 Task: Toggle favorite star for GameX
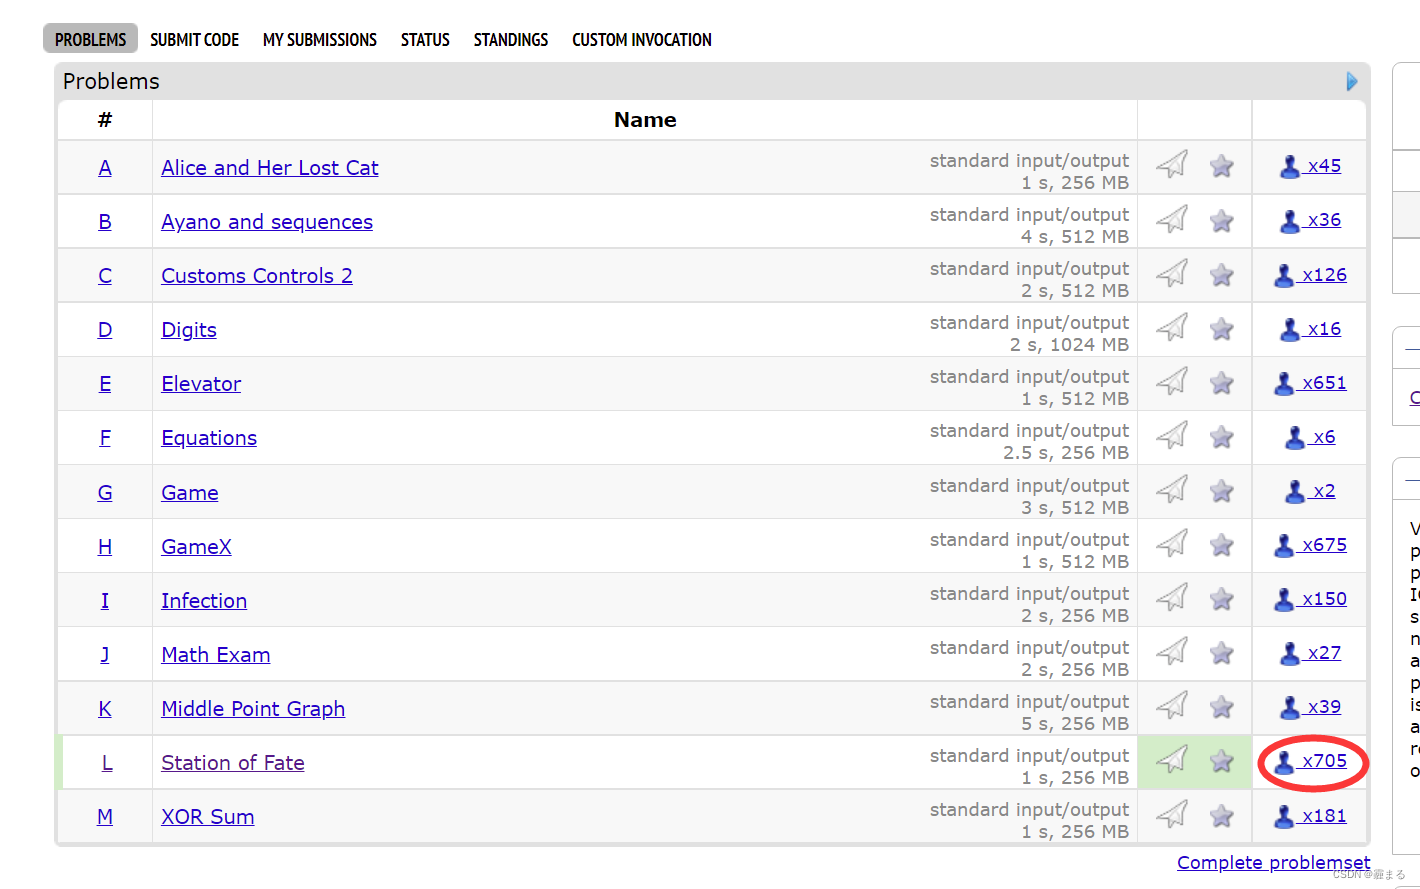1221,545
